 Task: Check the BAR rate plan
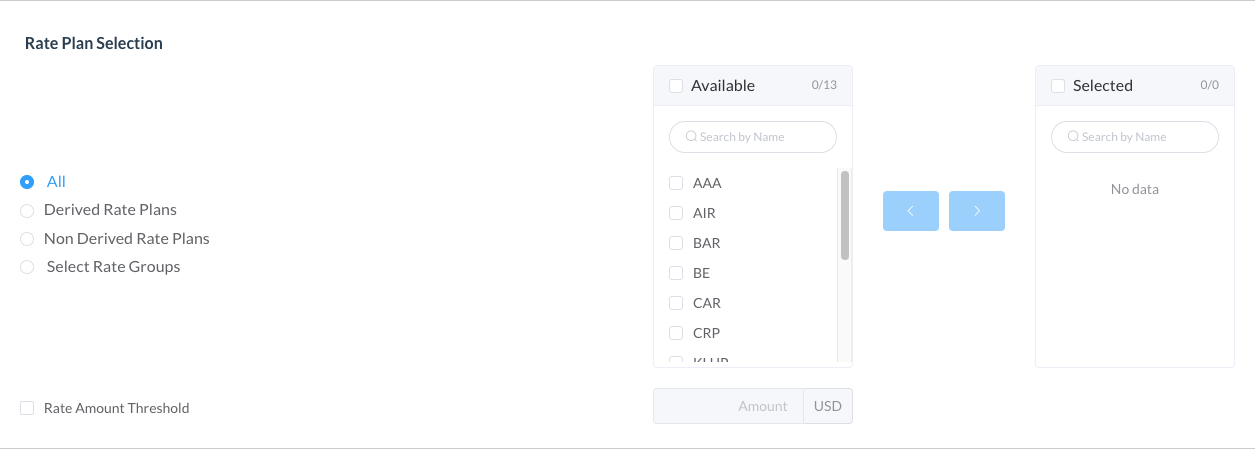pos(676,243)
